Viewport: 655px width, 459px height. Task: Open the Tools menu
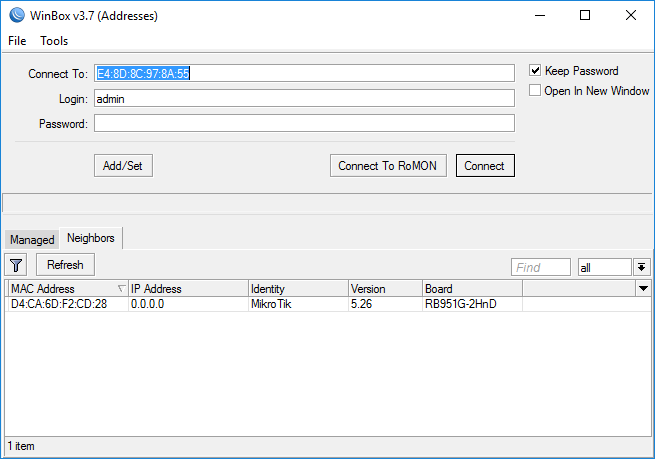[x=54, y=41]
